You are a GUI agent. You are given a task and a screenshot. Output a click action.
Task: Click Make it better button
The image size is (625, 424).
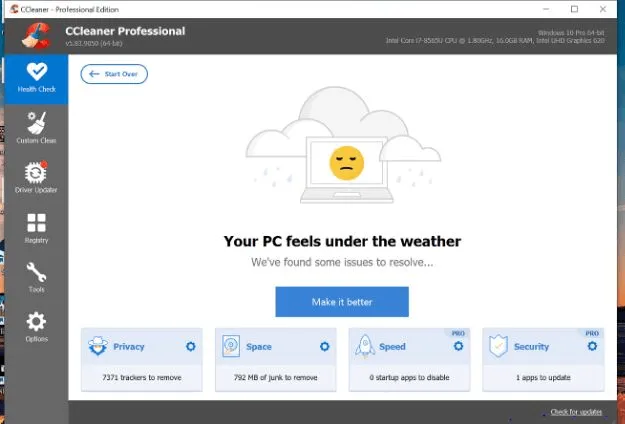click(342, 302)
